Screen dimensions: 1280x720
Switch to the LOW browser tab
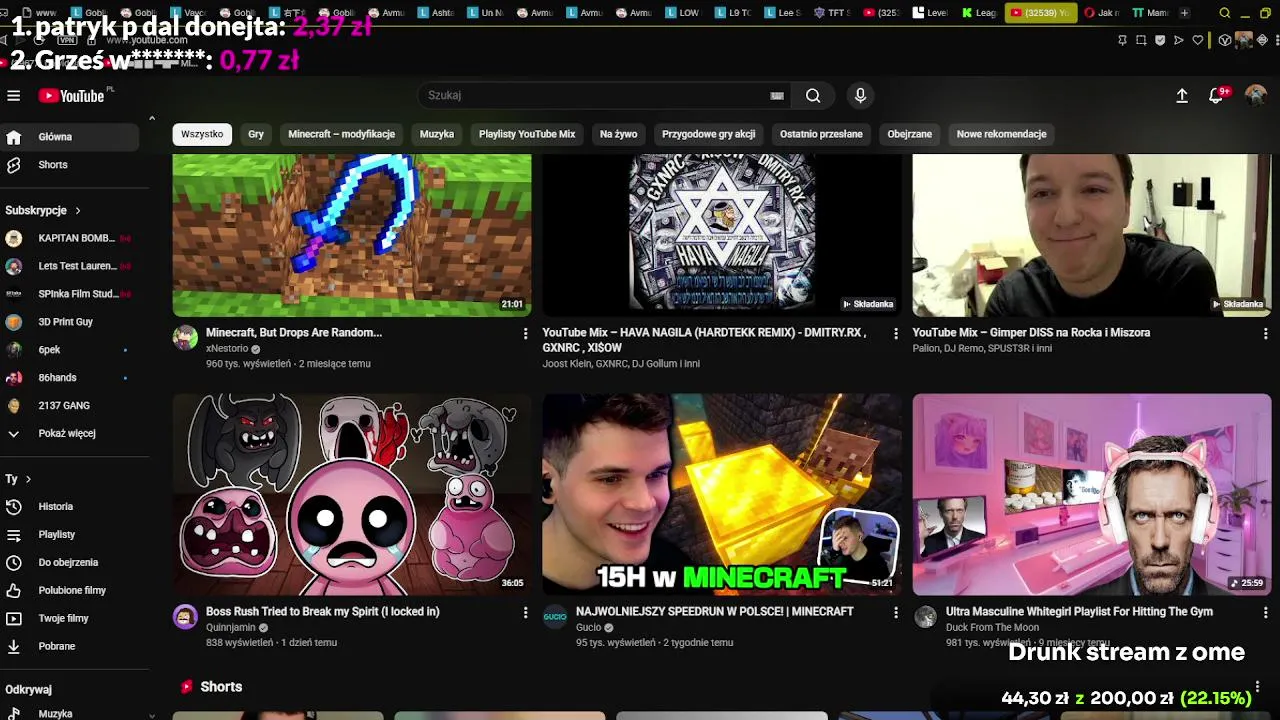pos(683,13)
